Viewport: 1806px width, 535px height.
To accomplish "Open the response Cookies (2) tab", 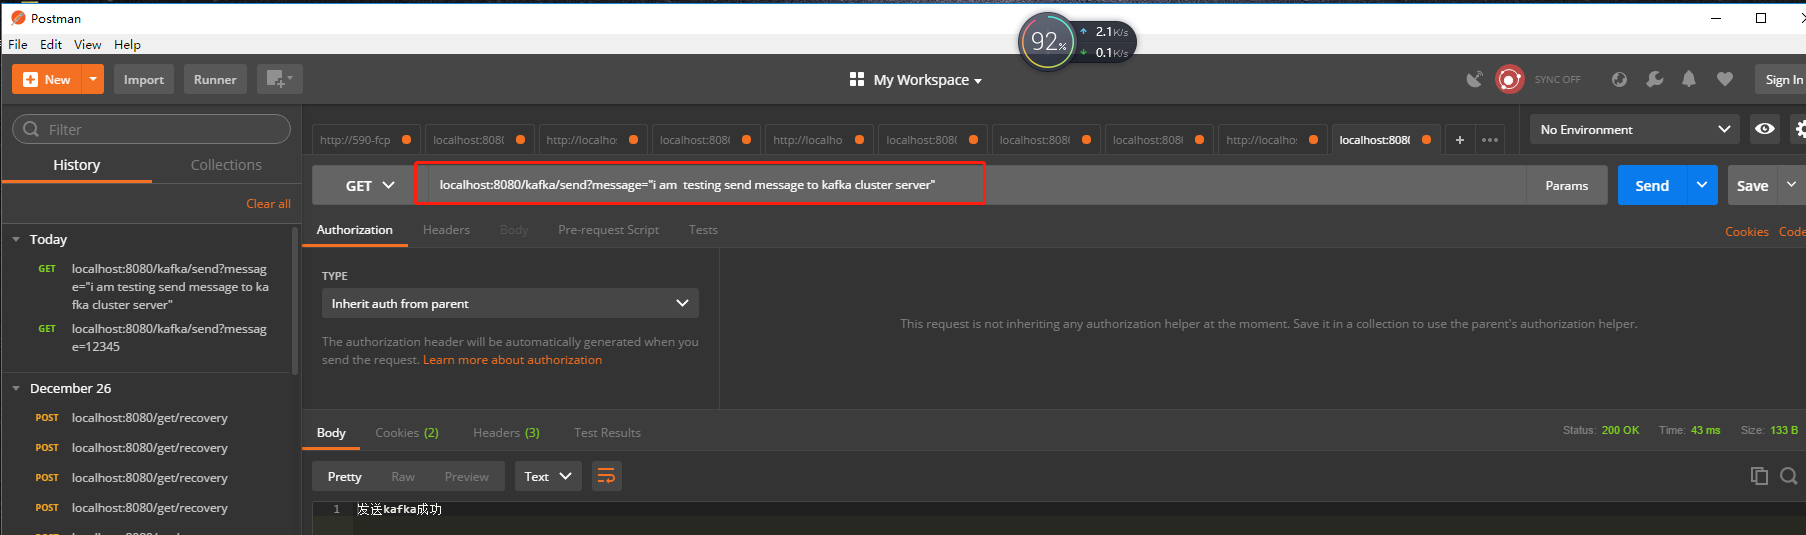I will point(407,433).
